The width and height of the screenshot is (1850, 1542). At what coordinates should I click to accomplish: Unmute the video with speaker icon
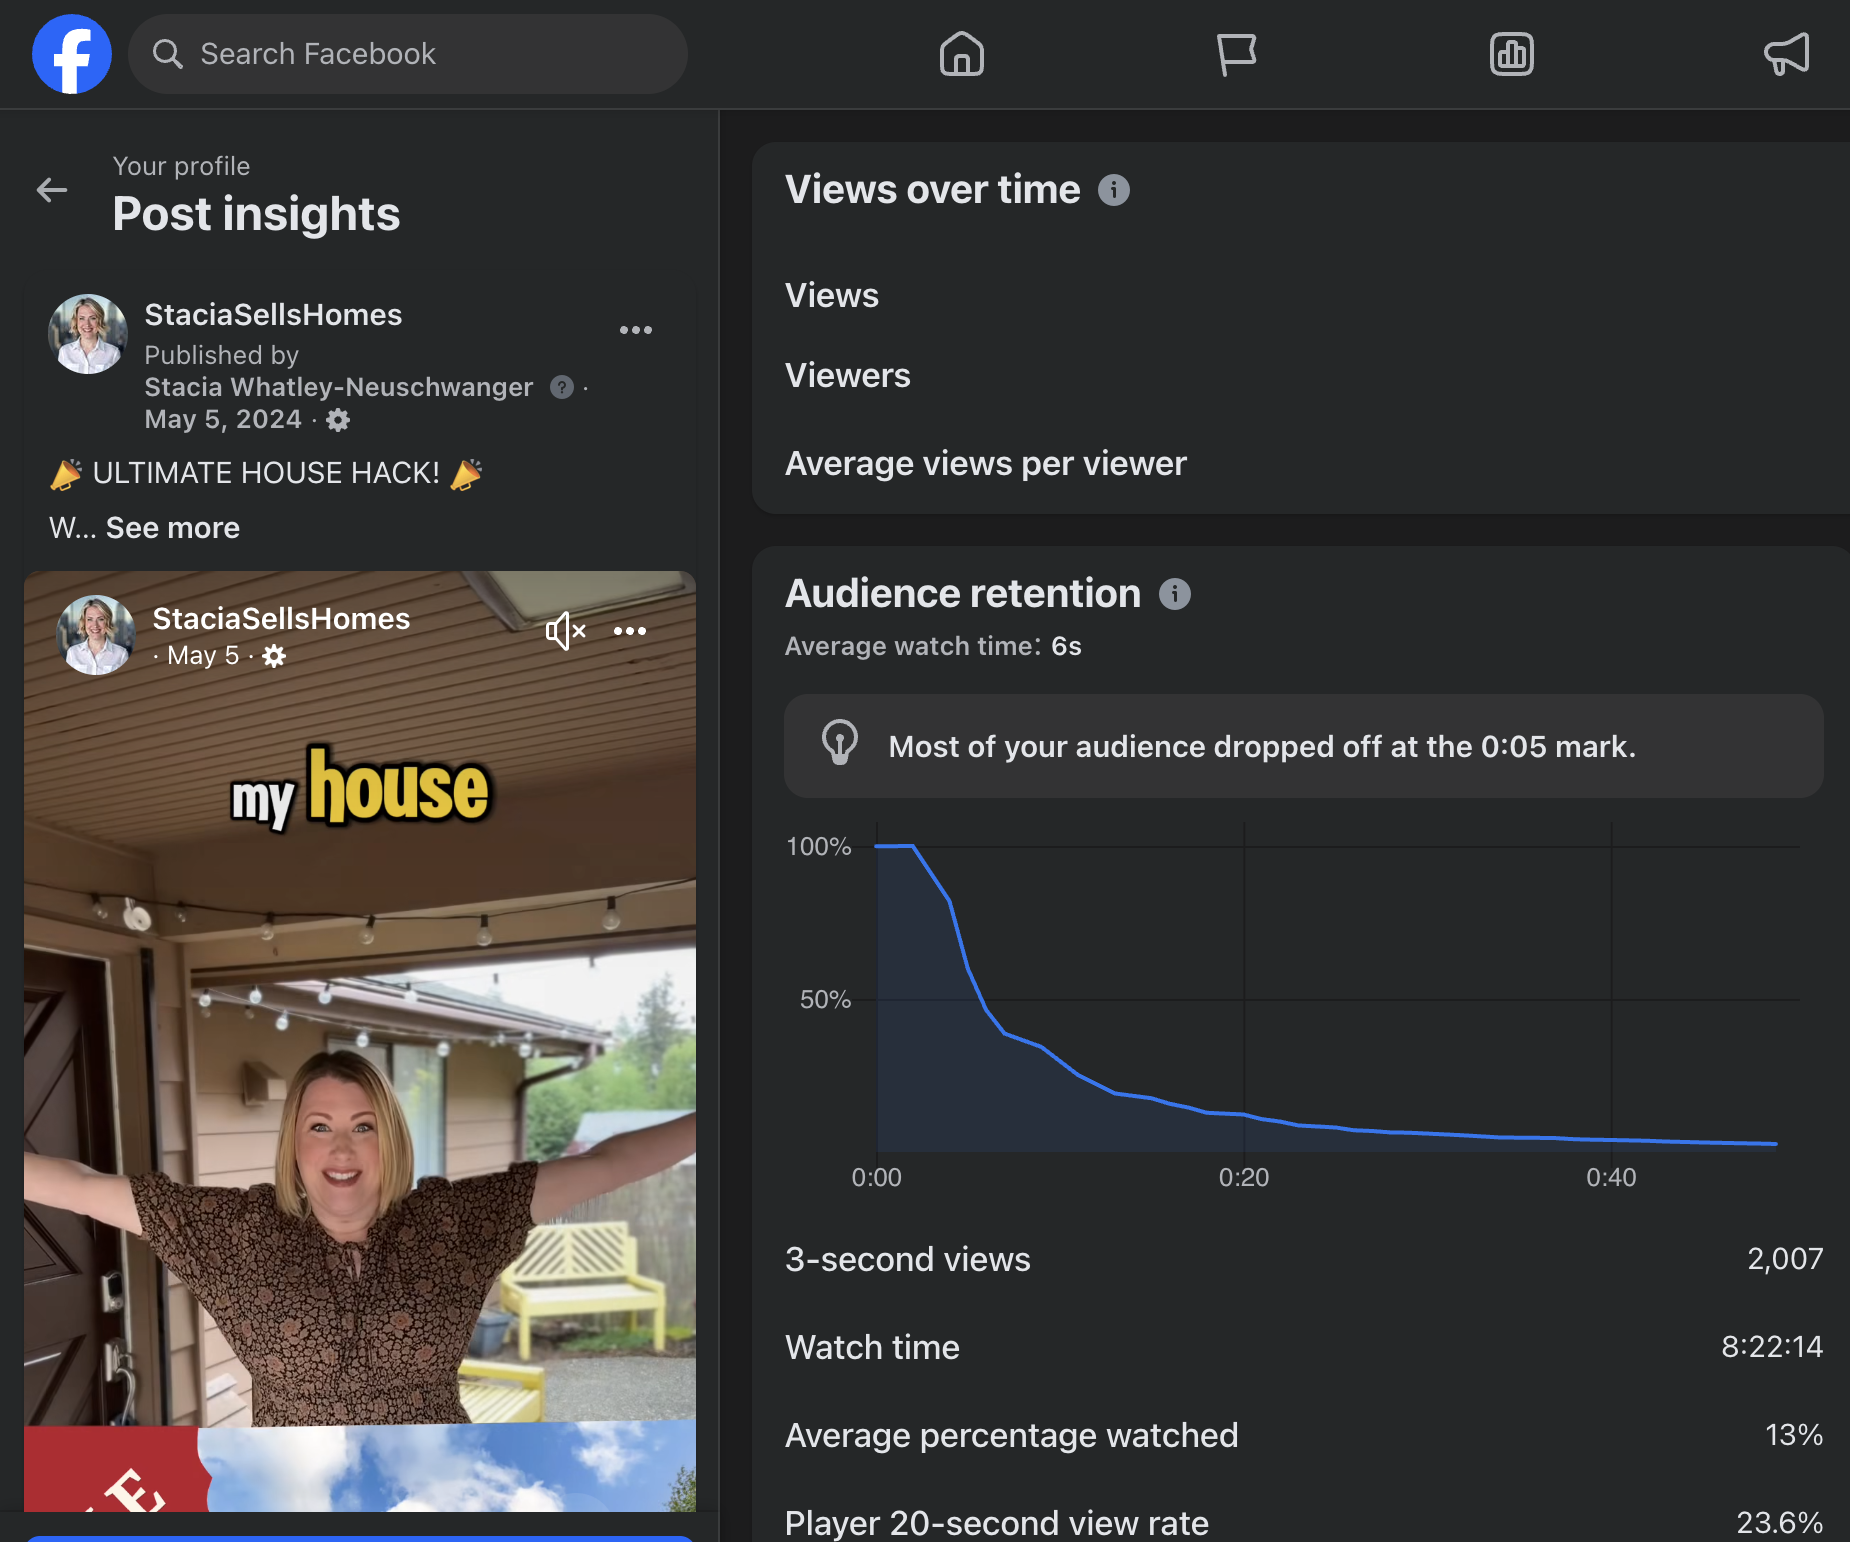point(565,631)
